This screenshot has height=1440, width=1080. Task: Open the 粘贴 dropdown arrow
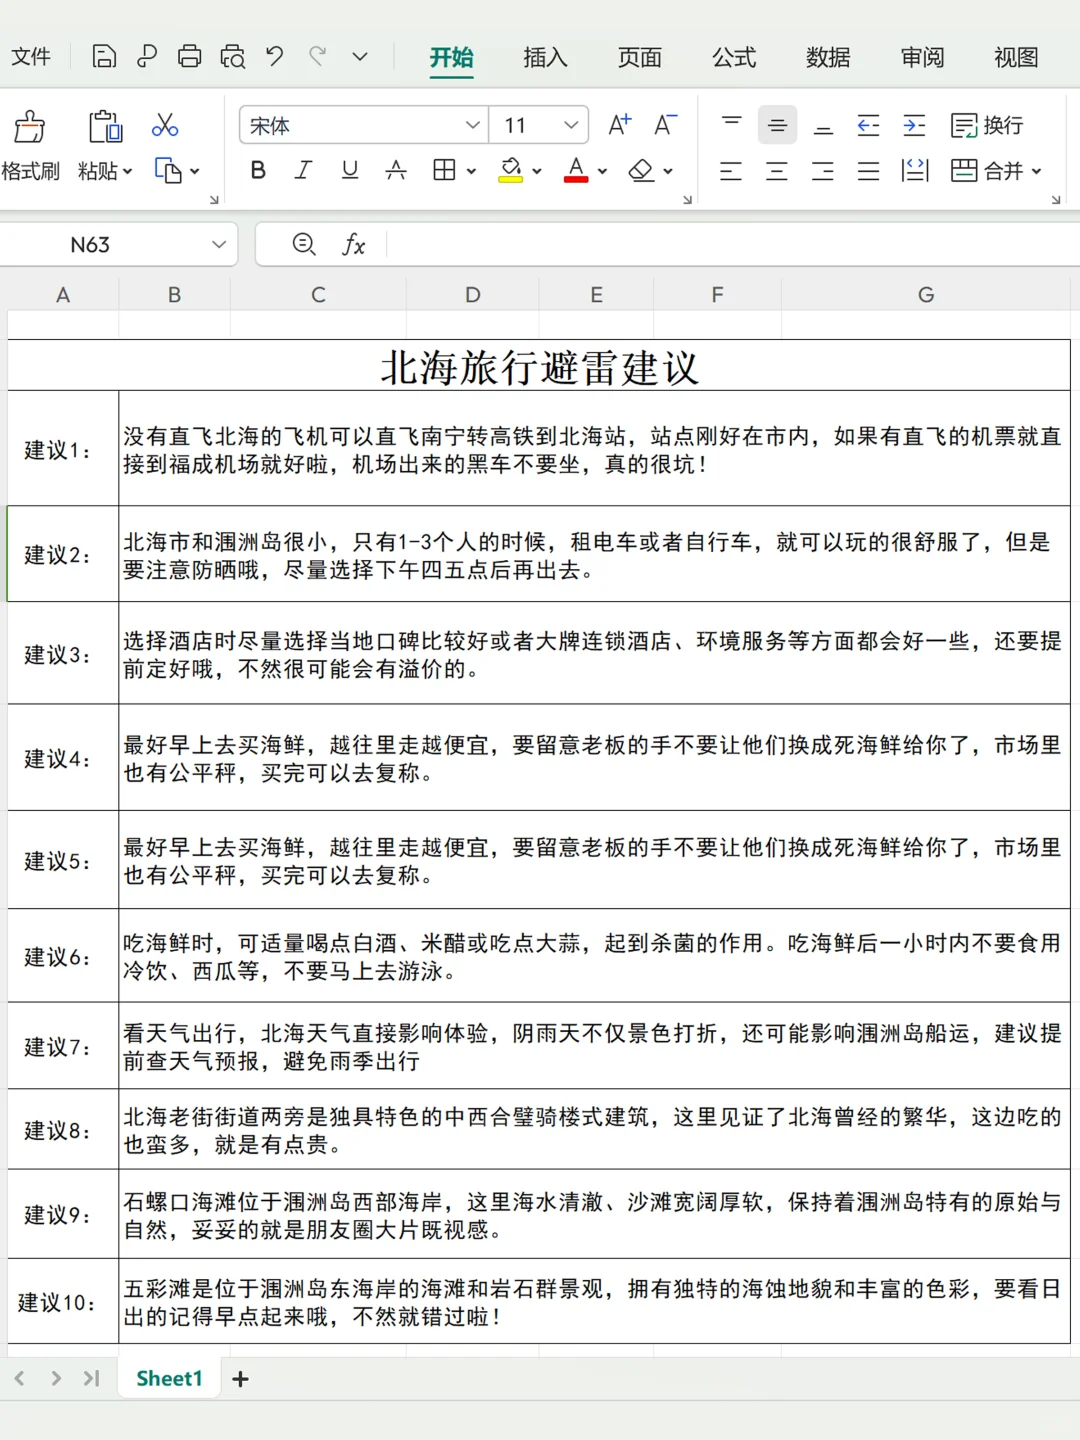[129, 172]
